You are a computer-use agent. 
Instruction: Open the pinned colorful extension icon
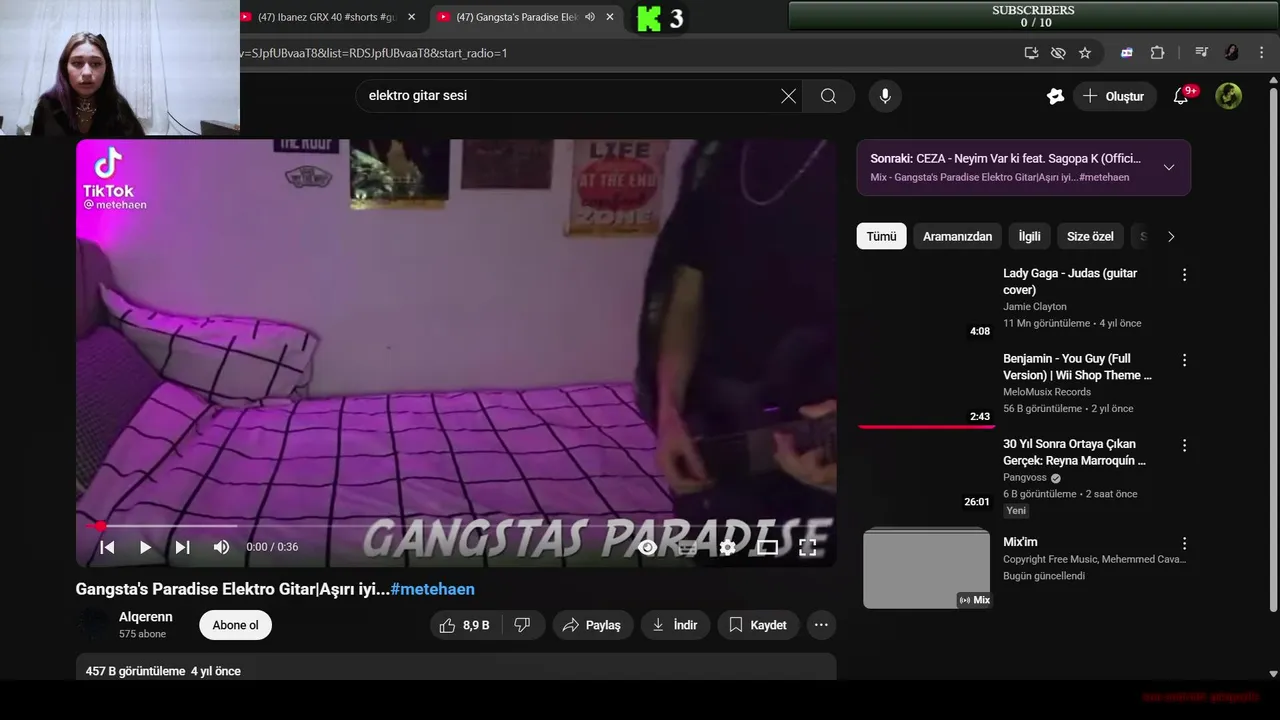coord(1127,53)
